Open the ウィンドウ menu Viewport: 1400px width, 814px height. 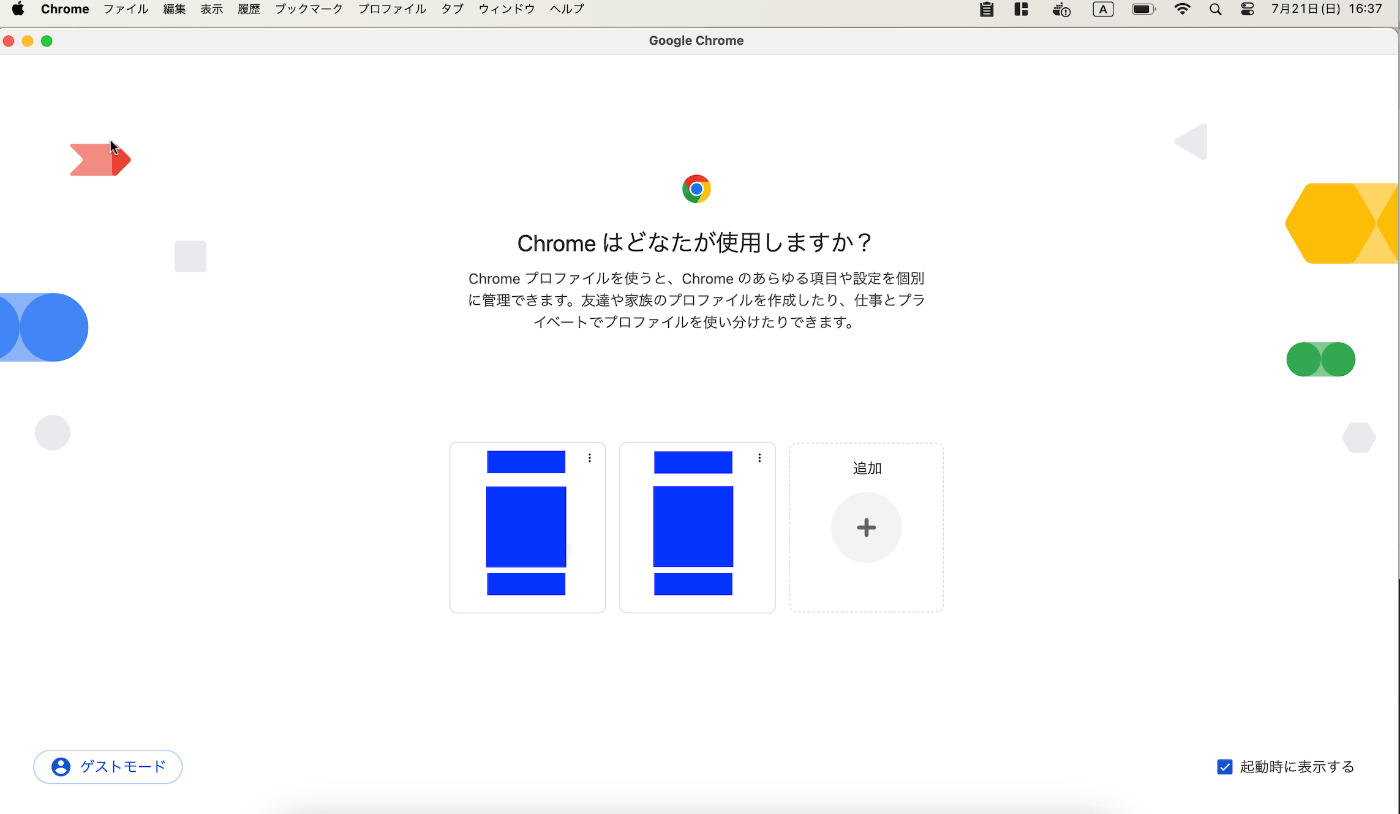(506, 9)
